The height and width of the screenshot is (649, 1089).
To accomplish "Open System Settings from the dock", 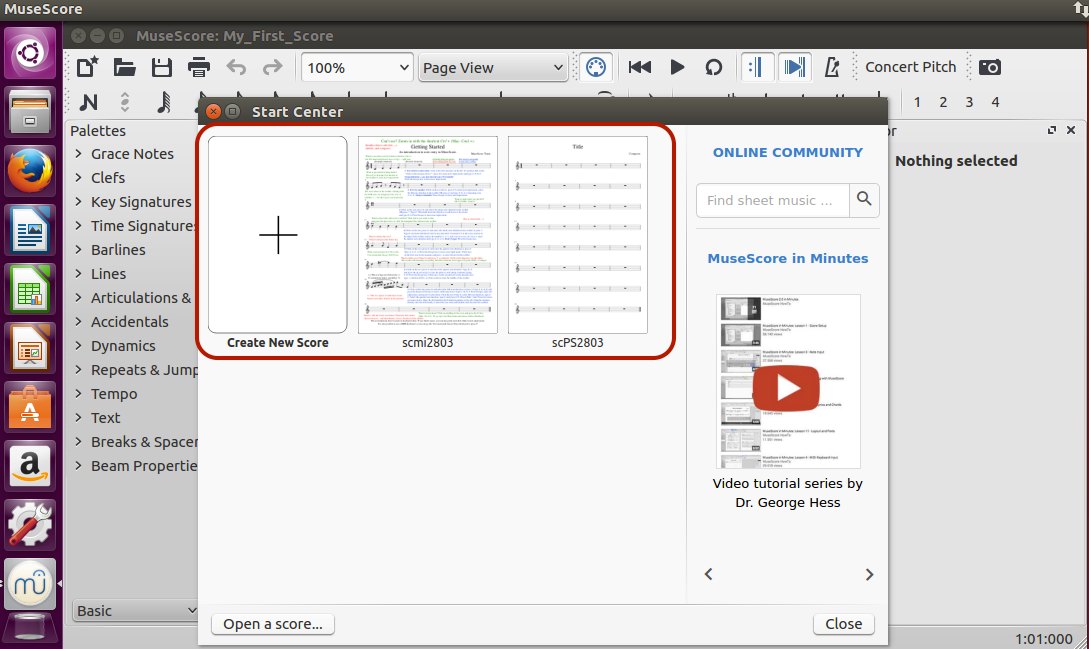I will [x=30, y=525].
